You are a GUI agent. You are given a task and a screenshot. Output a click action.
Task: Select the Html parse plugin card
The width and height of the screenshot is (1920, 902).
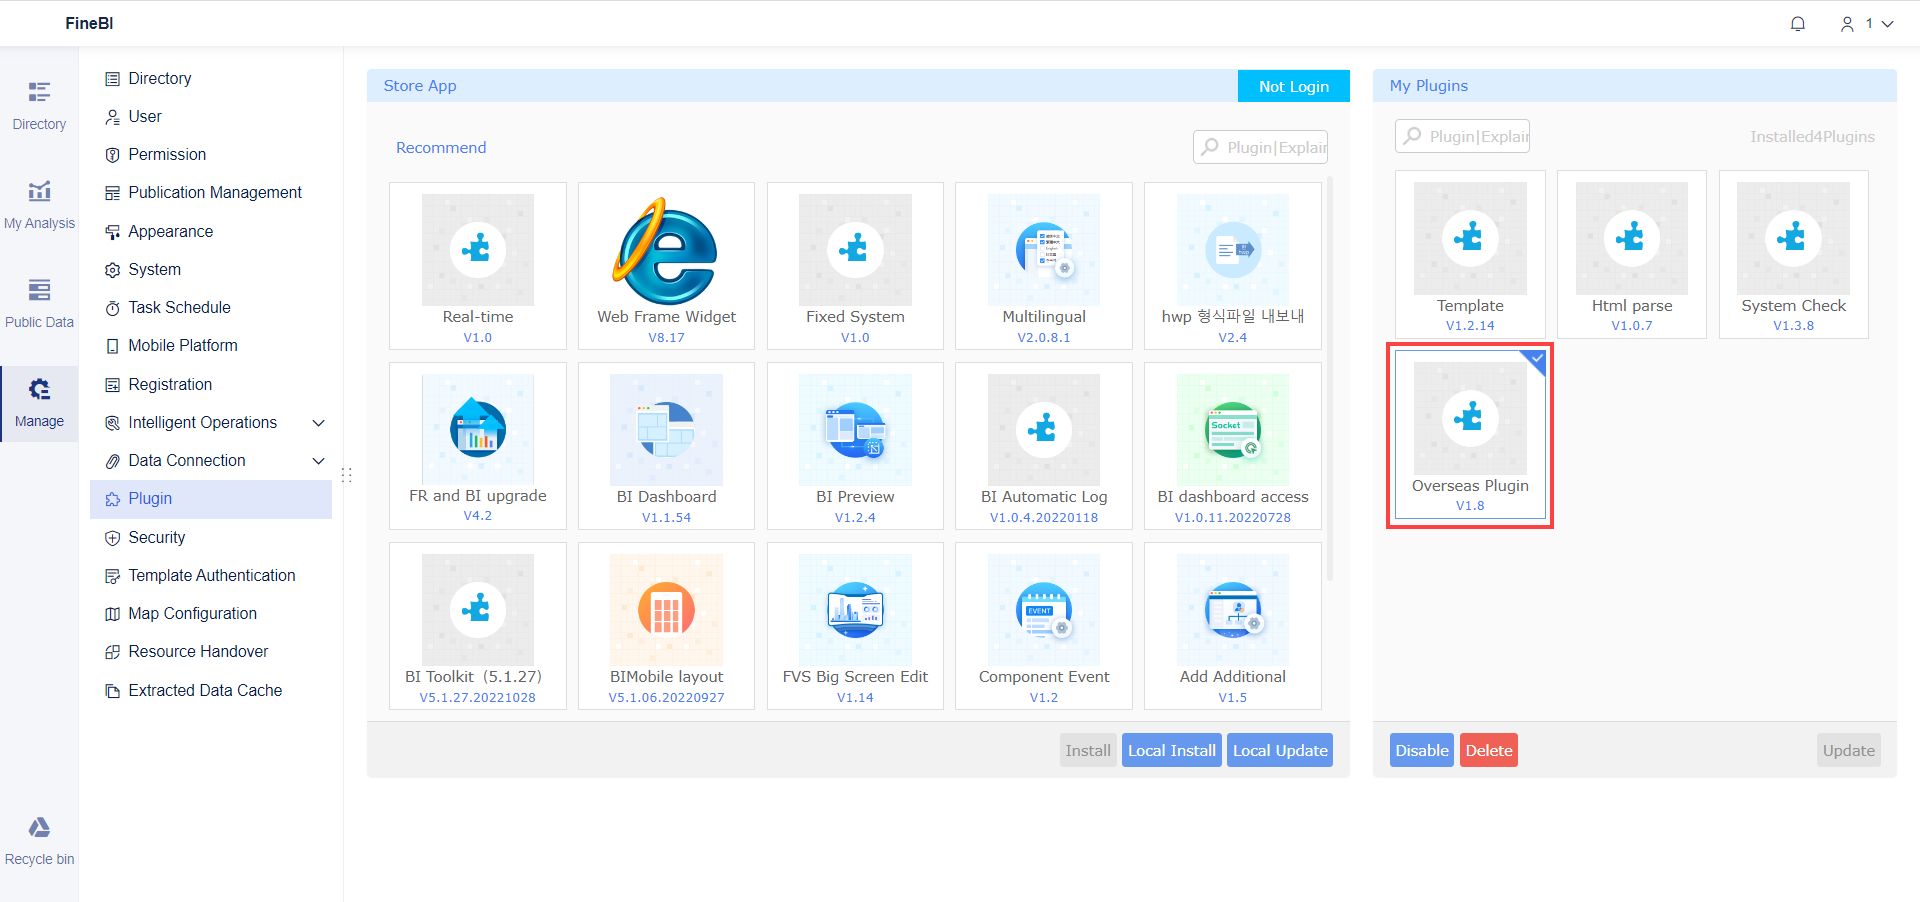1631,255
